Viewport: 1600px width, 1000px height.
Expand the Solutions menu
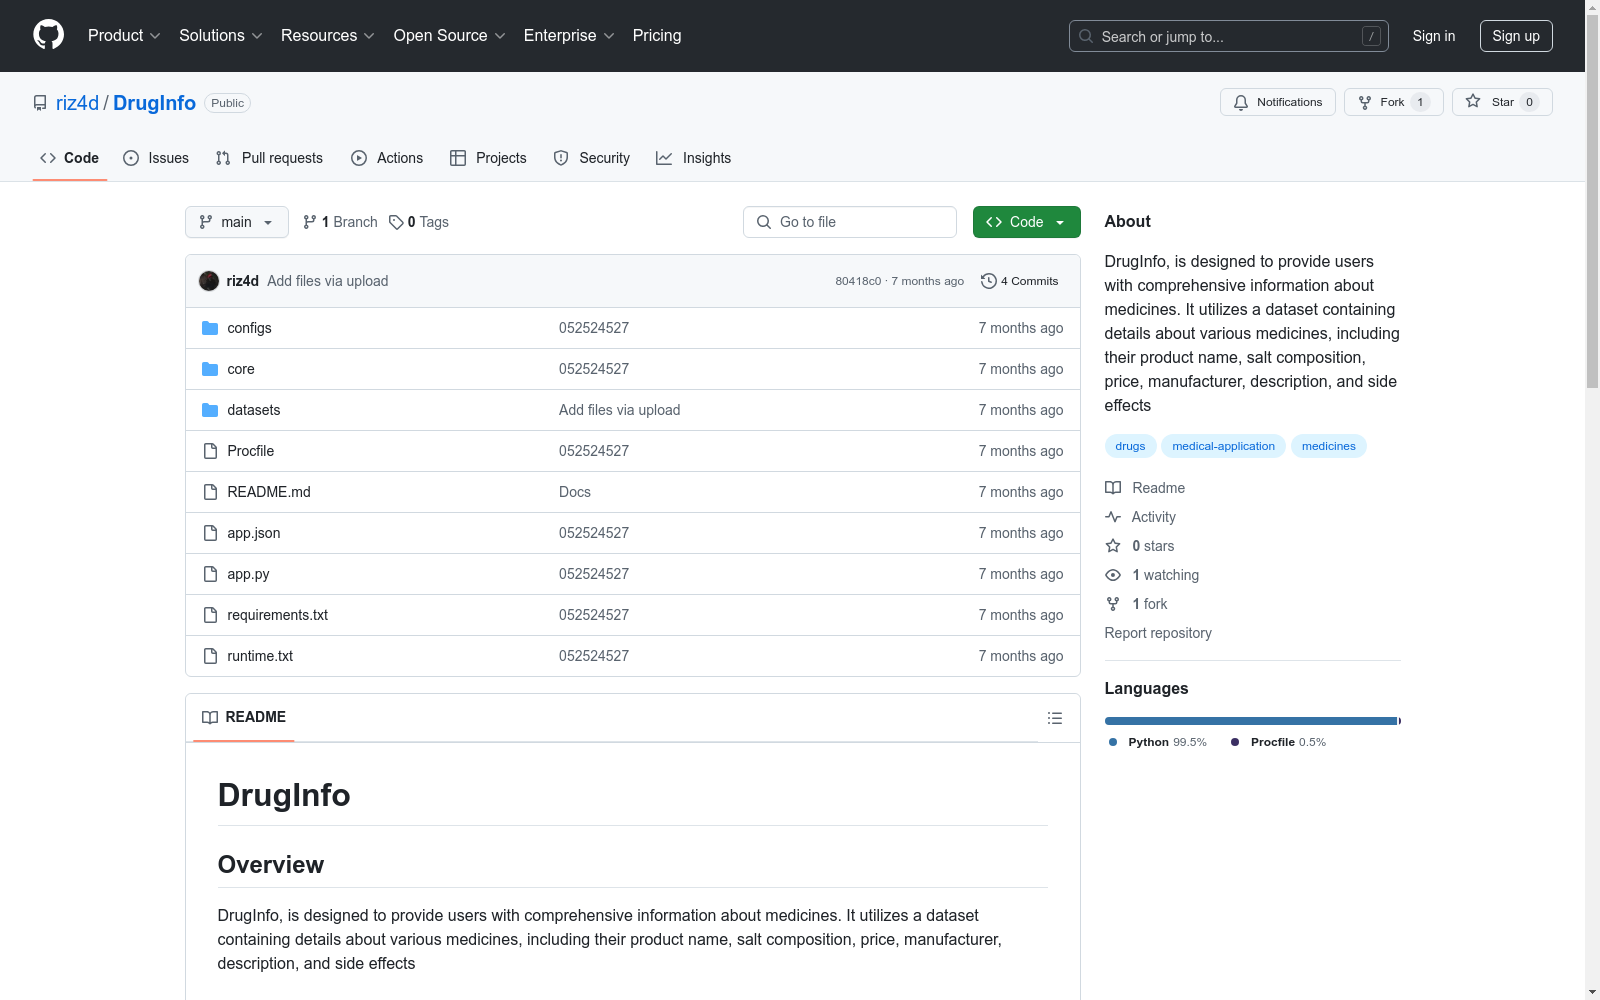tap(221, 36)
